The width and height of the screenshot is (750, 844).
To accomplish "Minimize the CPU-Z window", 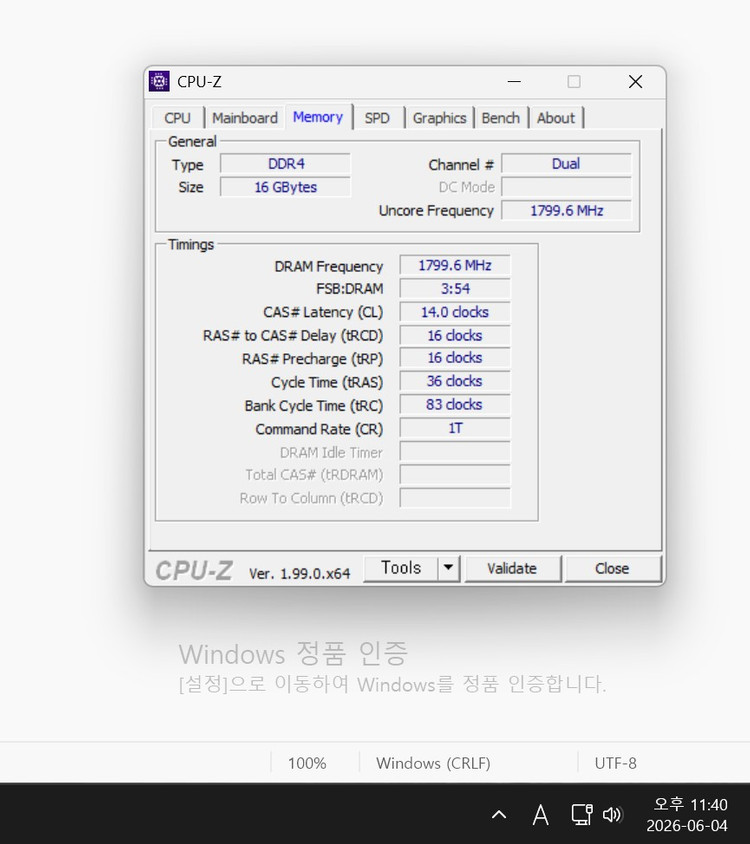I will 514,81.
